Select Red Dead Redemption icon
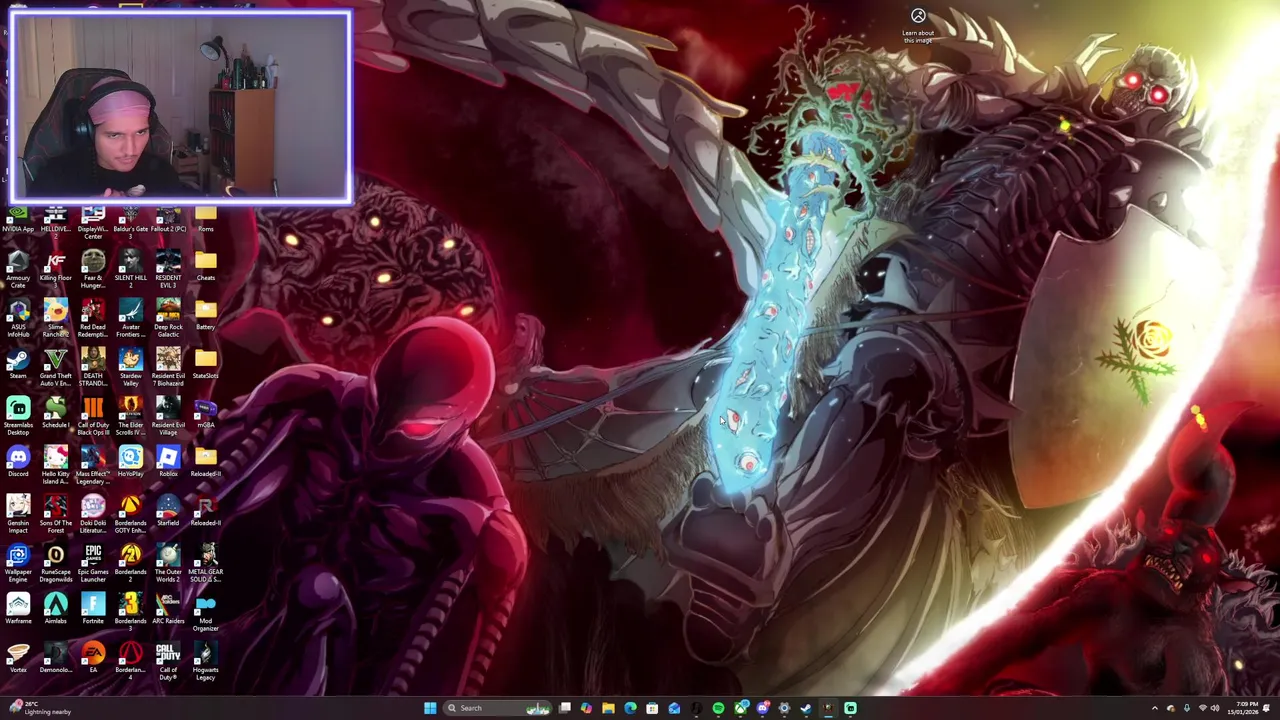The width and height of the screenshot is (1280, 720). pos(93,318)
